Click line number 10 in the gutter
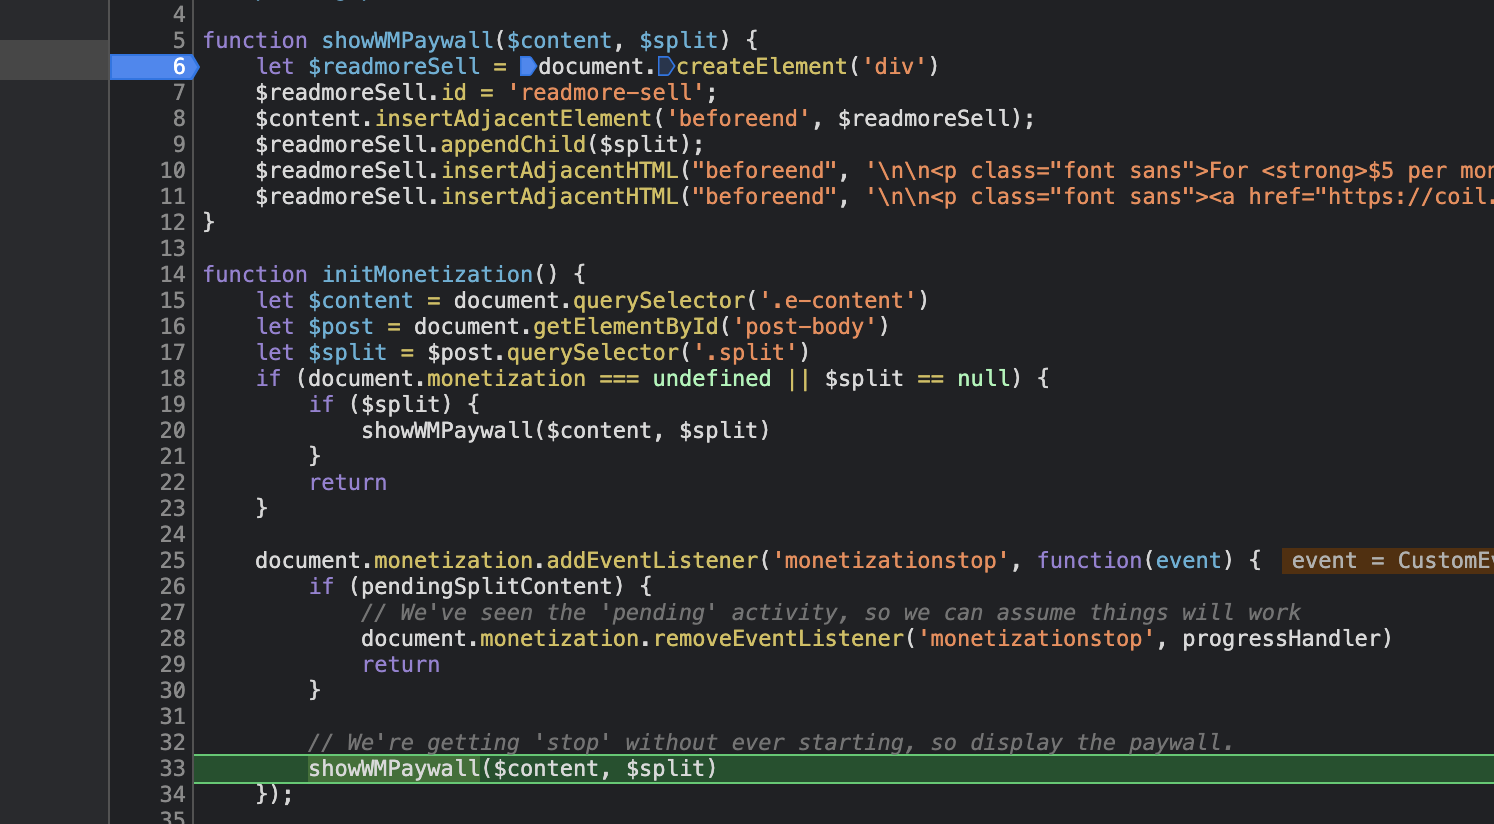This screenshot has height=824, width=1494. point(172,170)
